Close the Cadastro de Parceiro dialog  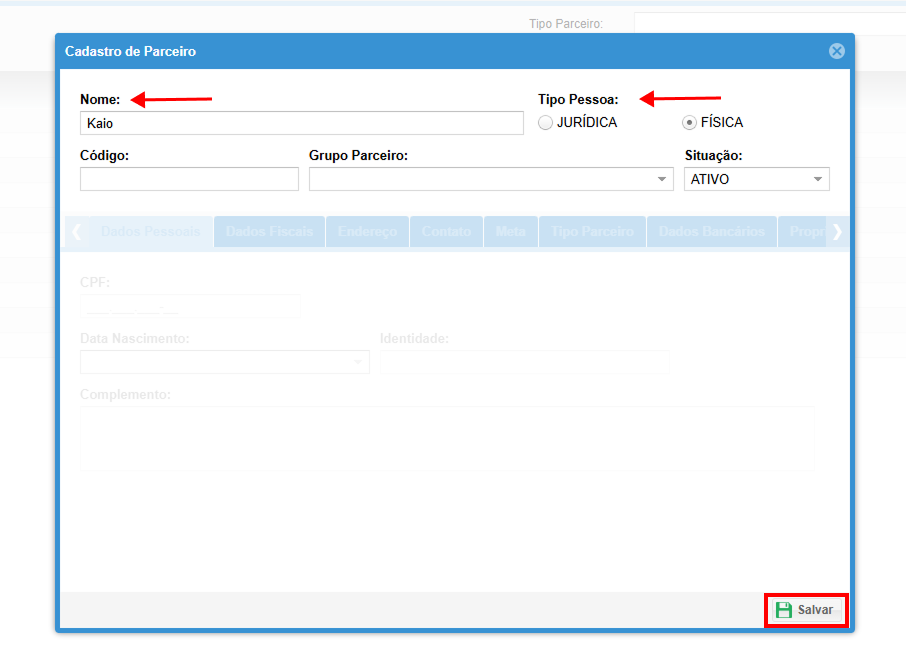point(836,51)
